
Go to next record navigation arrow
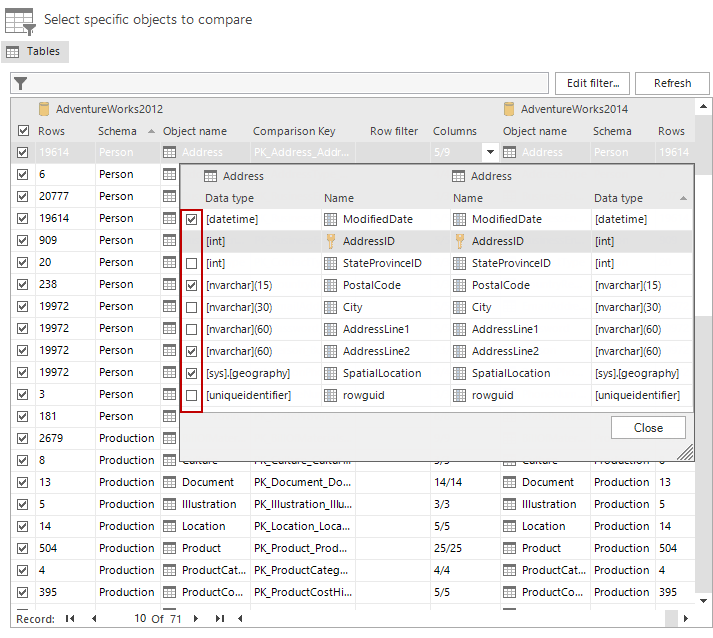[x=196, y=618]
